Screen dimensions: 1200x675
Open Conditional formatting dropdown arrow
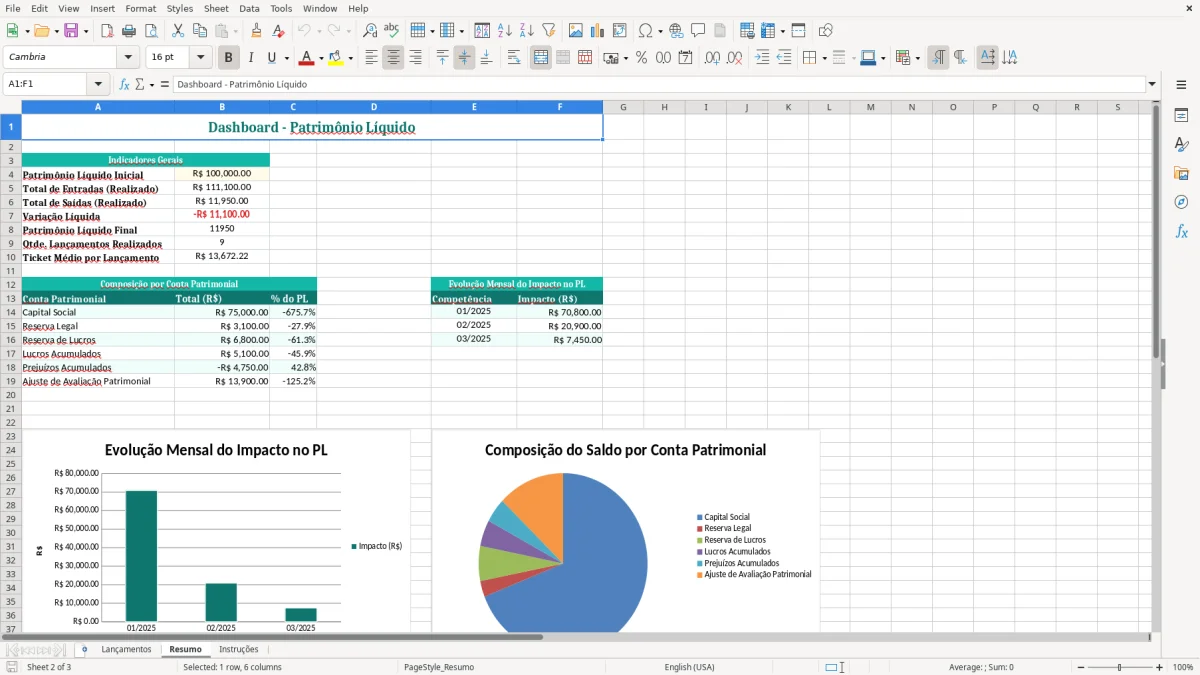(917, 58)
